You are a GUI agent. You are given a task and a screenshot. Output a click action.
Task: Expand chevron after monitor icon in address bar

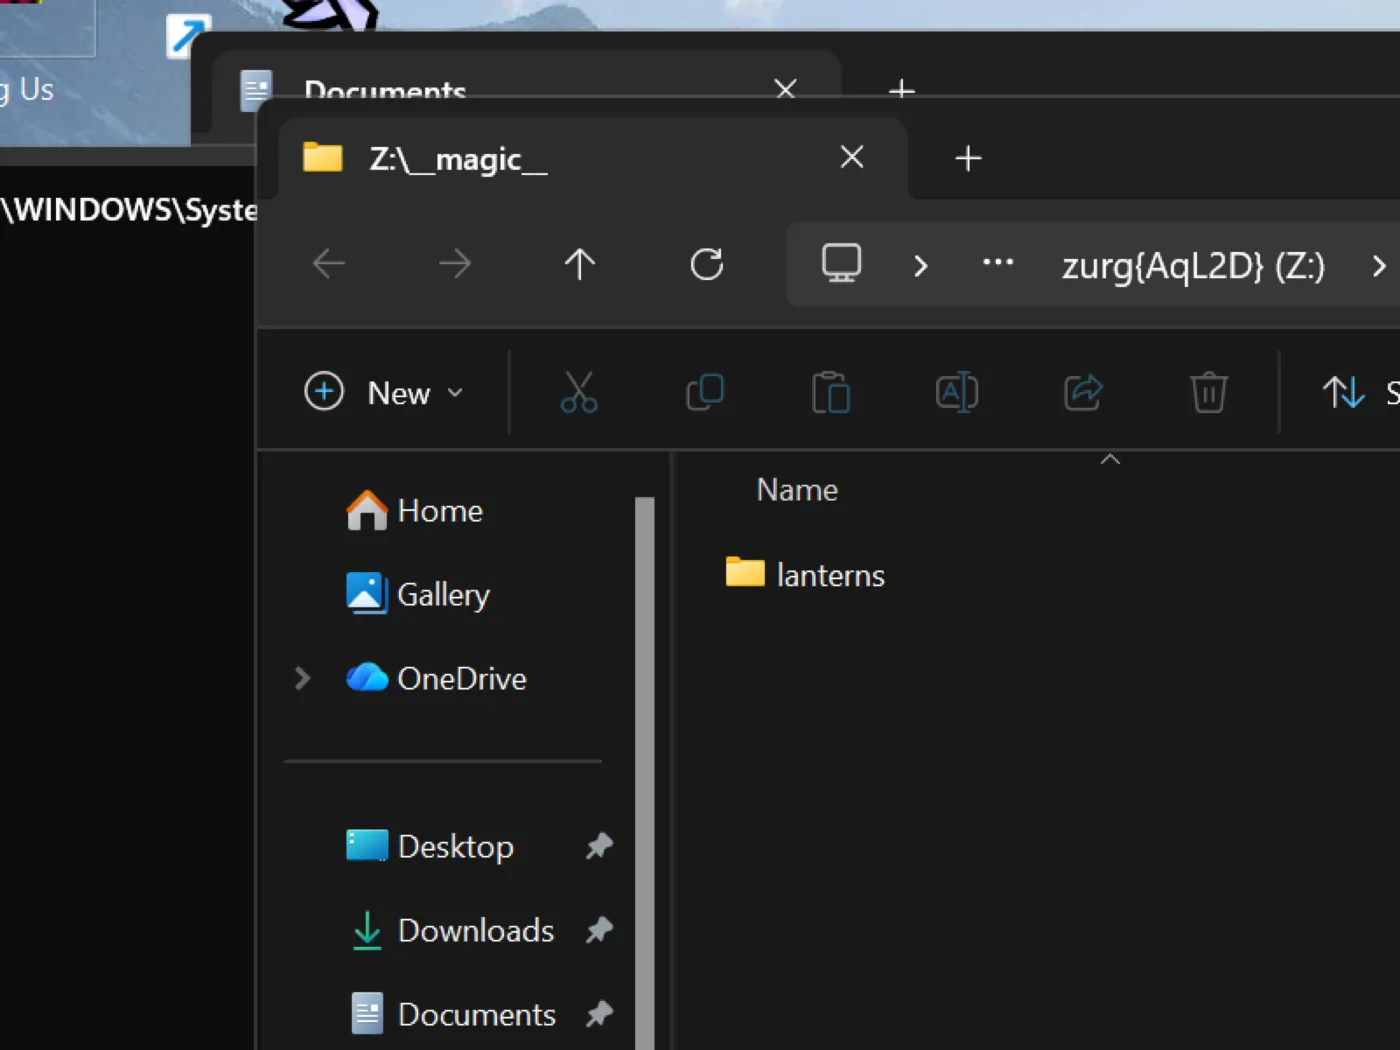(921, 266)
